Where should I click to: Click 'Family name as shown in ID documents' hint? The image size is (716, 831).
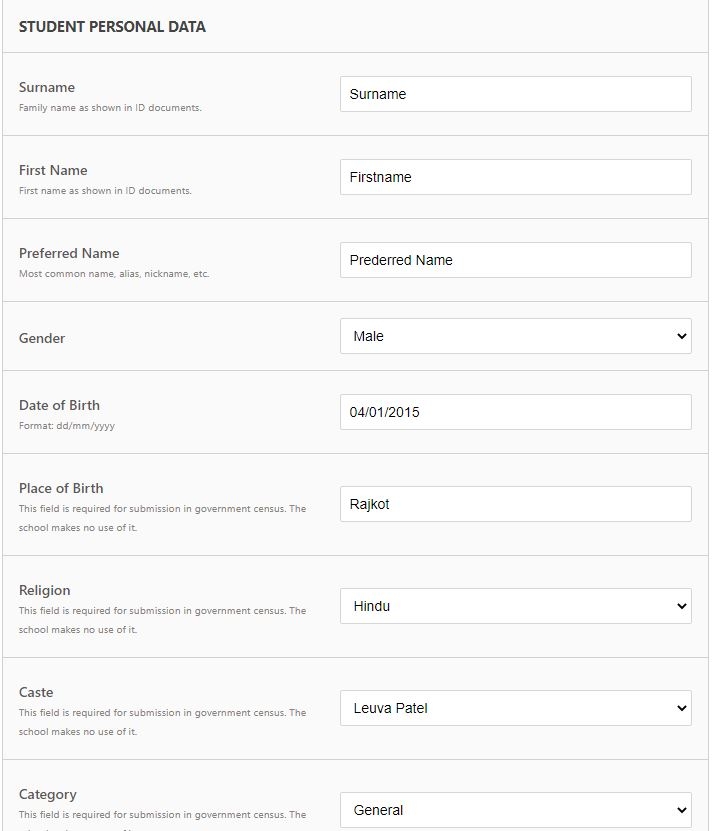pos(110,108)
